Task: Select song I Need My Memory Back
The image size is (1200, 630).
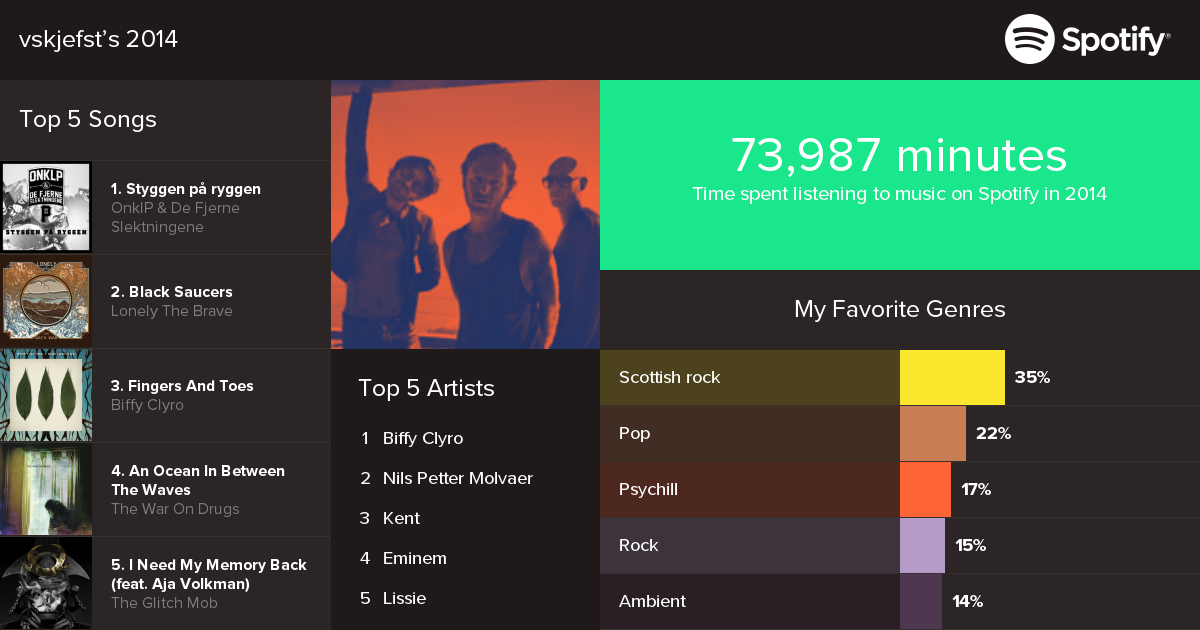Action: coord(209,574)
